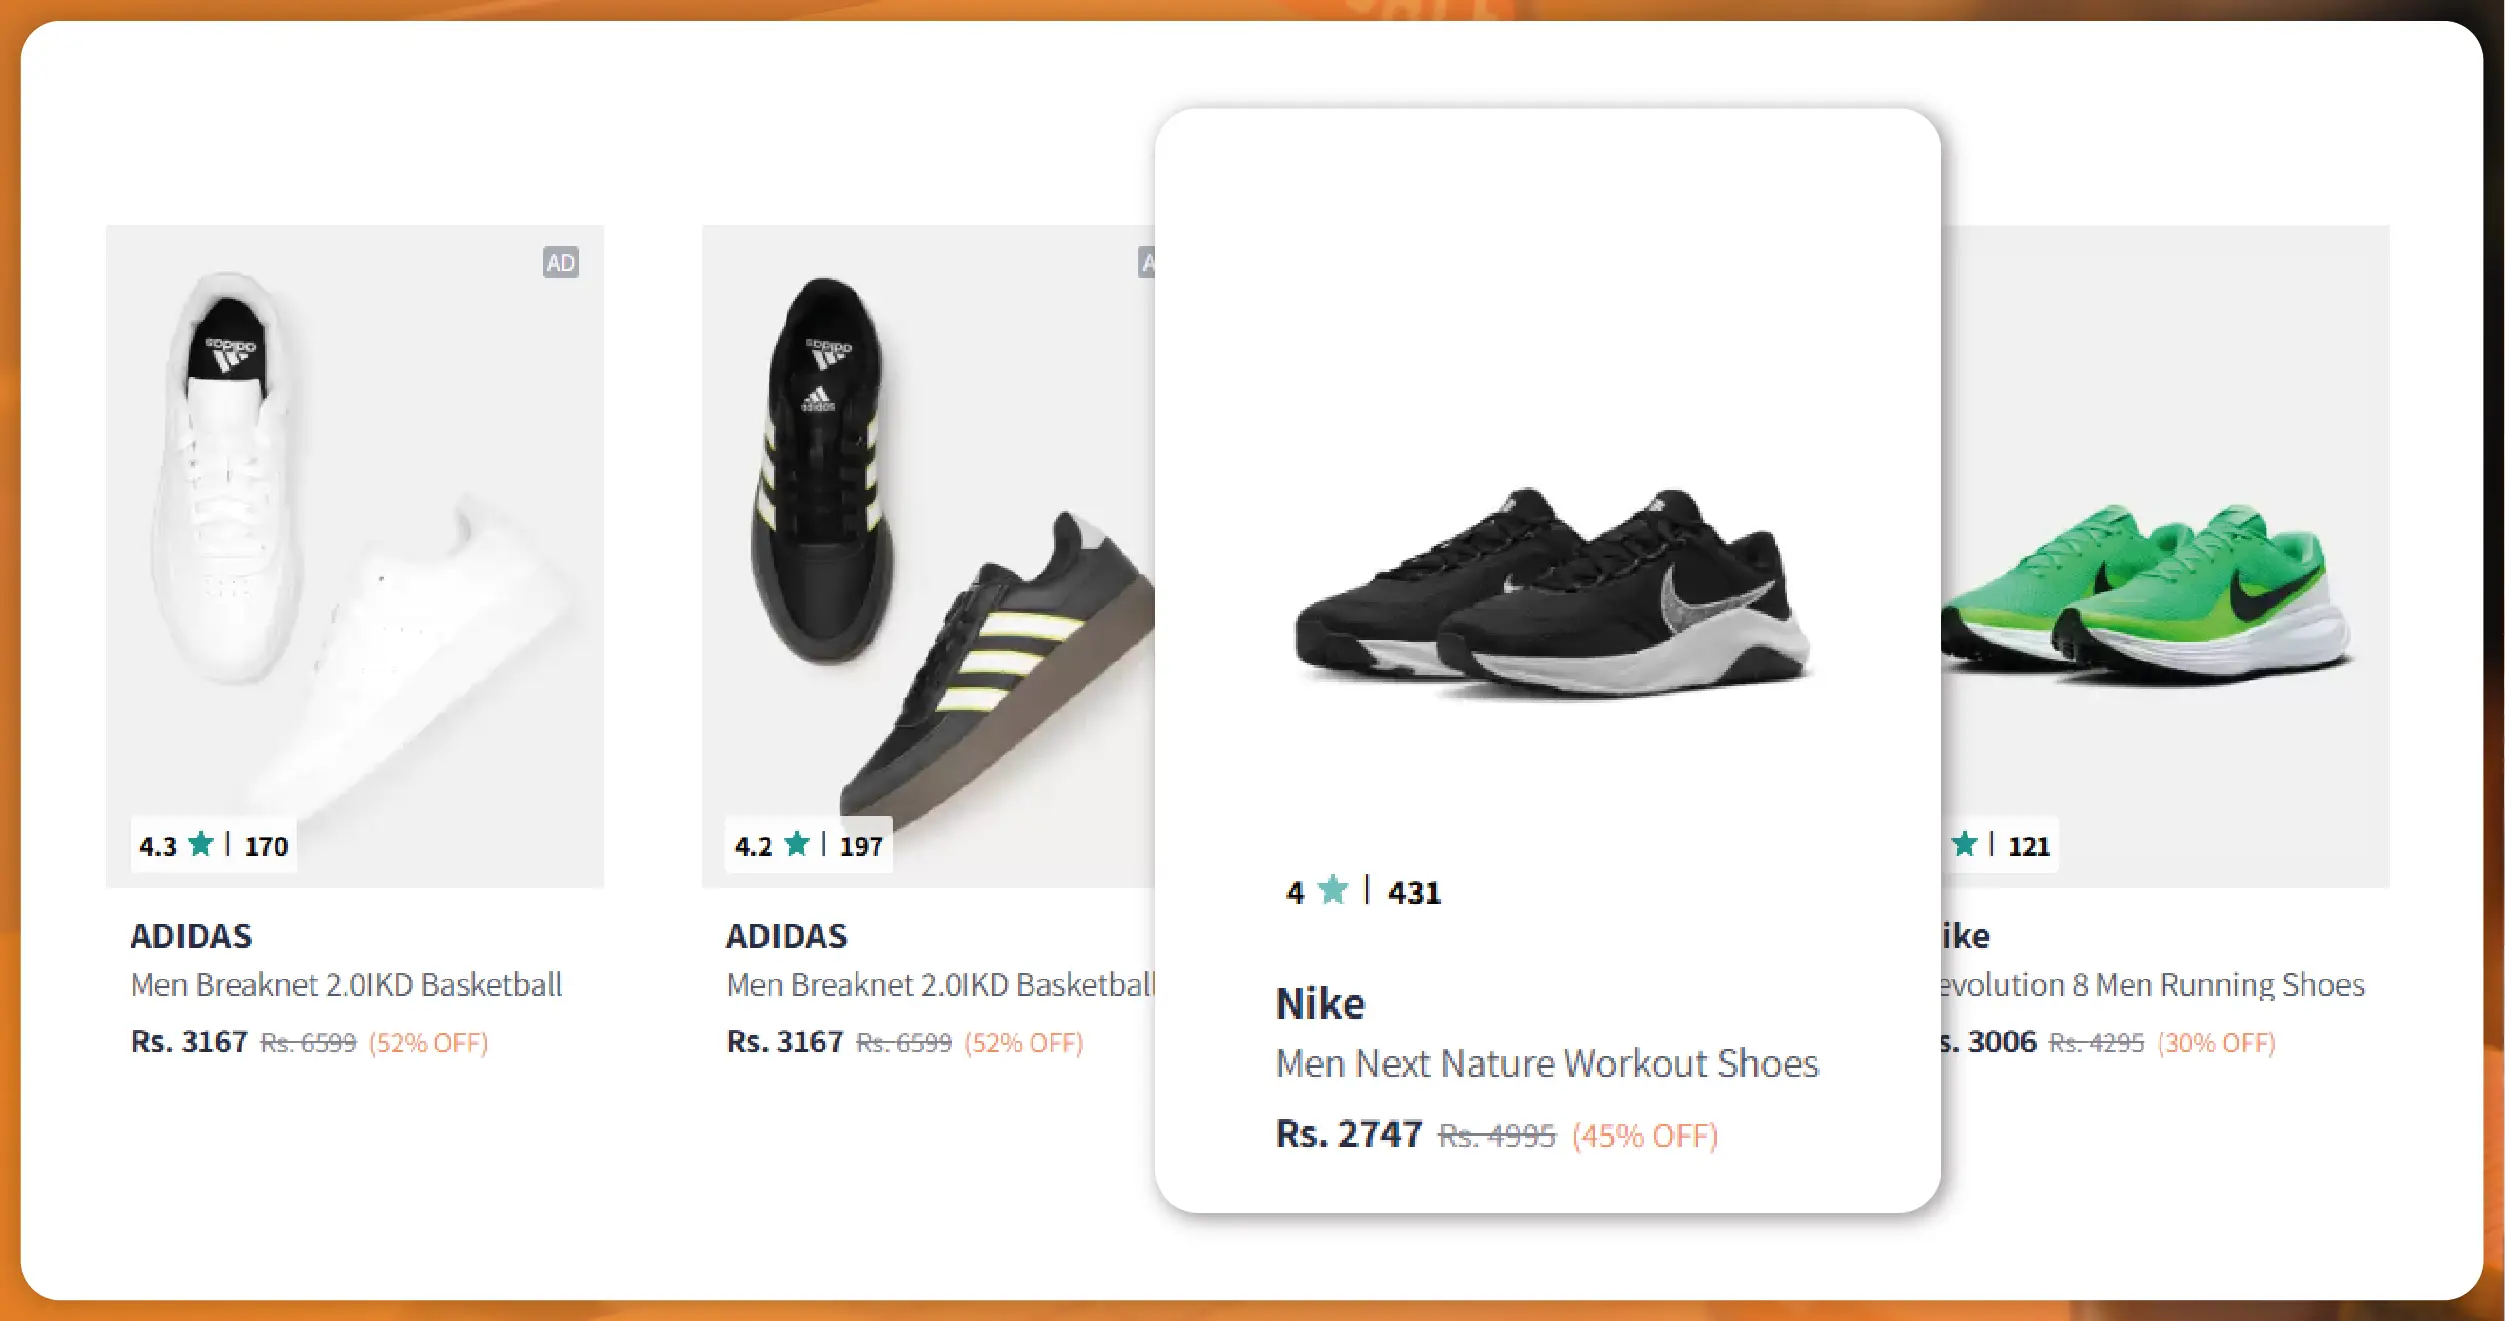Click the Nike brand name on highlighted card

[1320, 1004]
